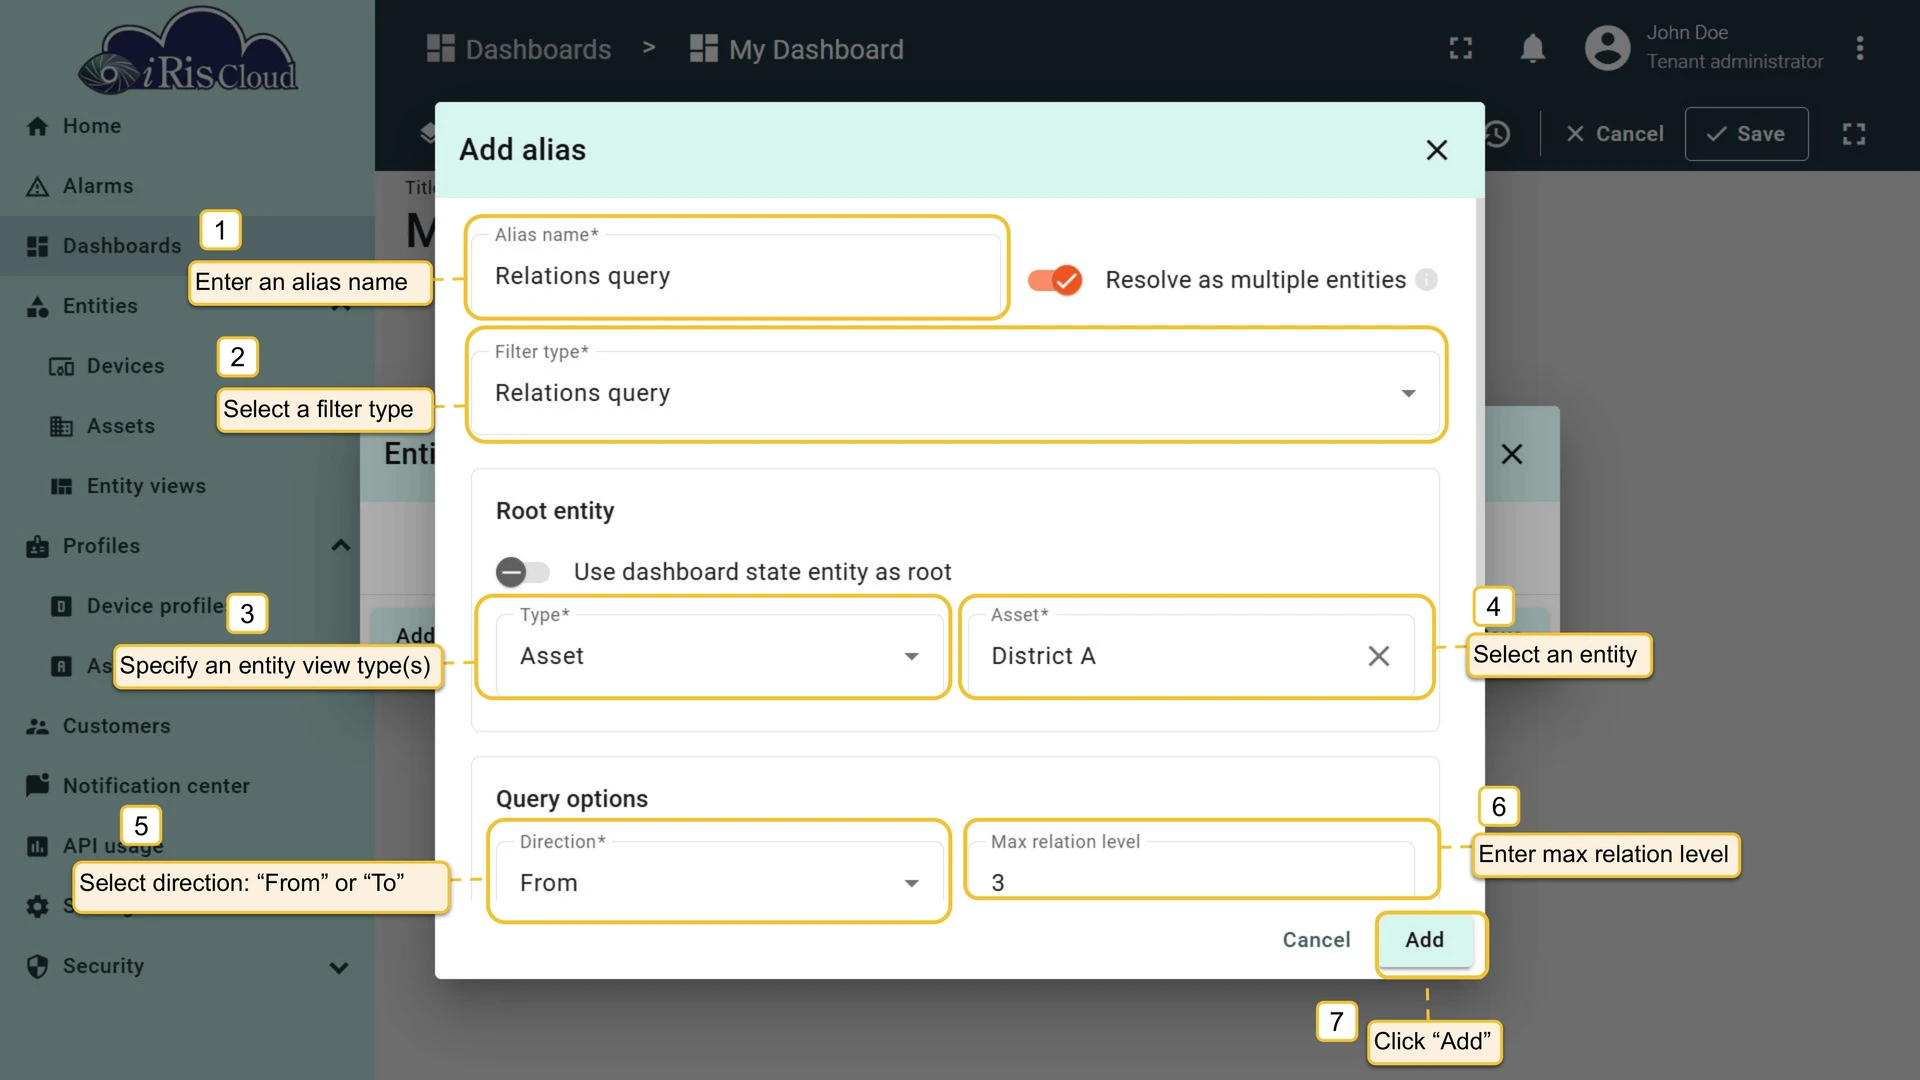Open the Direction dropdown

(x=720, y=881)
